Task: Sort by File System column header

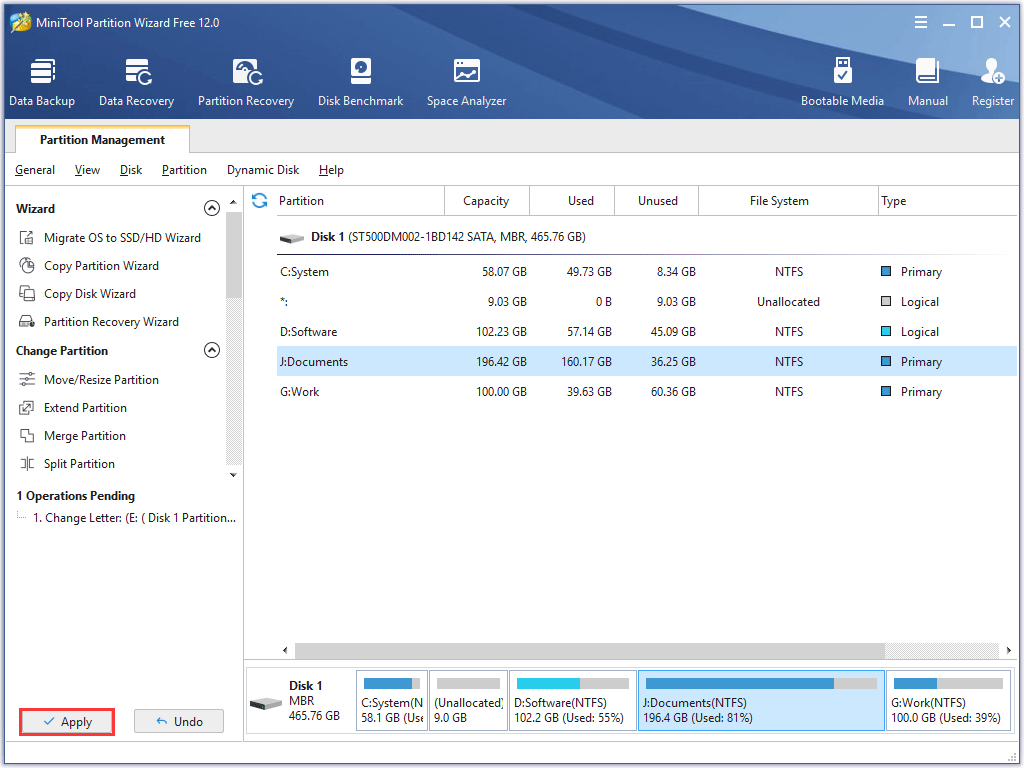Action: [x=788, y=200]
